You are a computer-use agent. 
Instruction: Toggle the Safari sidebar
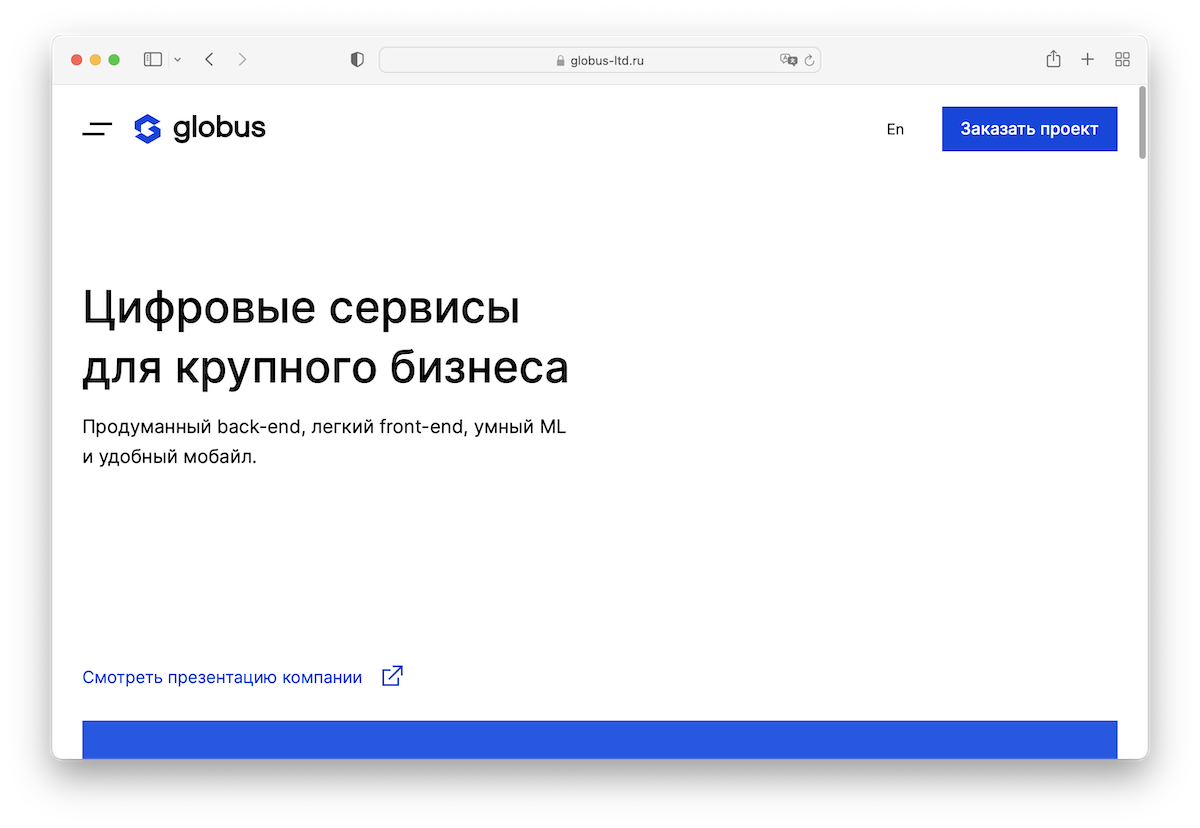pos(153,60)
